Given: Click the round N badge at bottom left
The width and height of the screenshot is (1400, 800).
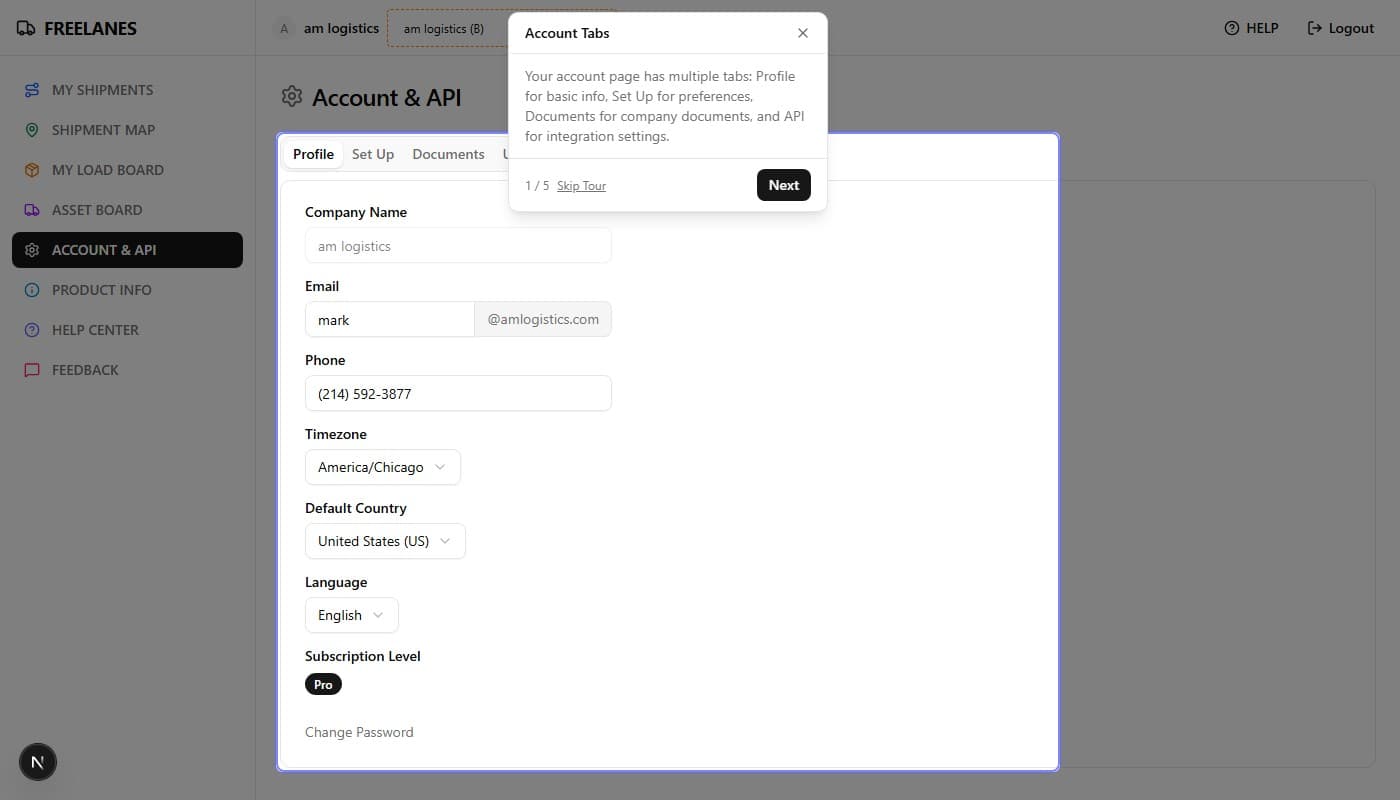Looking at the screenshot, I should [38, 762].
